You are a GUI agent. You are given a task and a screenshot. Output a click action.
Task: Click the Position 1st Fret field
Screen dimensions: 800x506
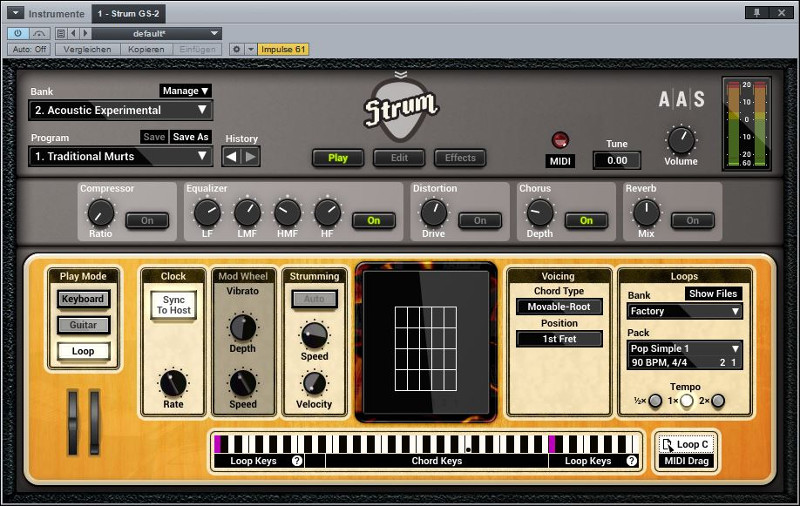(559, 339)
